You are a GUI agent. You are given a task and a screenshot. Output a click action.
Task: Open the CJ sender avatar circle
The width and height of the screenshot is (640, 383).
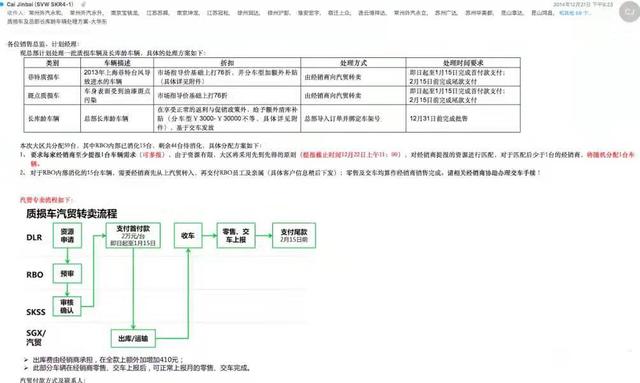[629, 11]
